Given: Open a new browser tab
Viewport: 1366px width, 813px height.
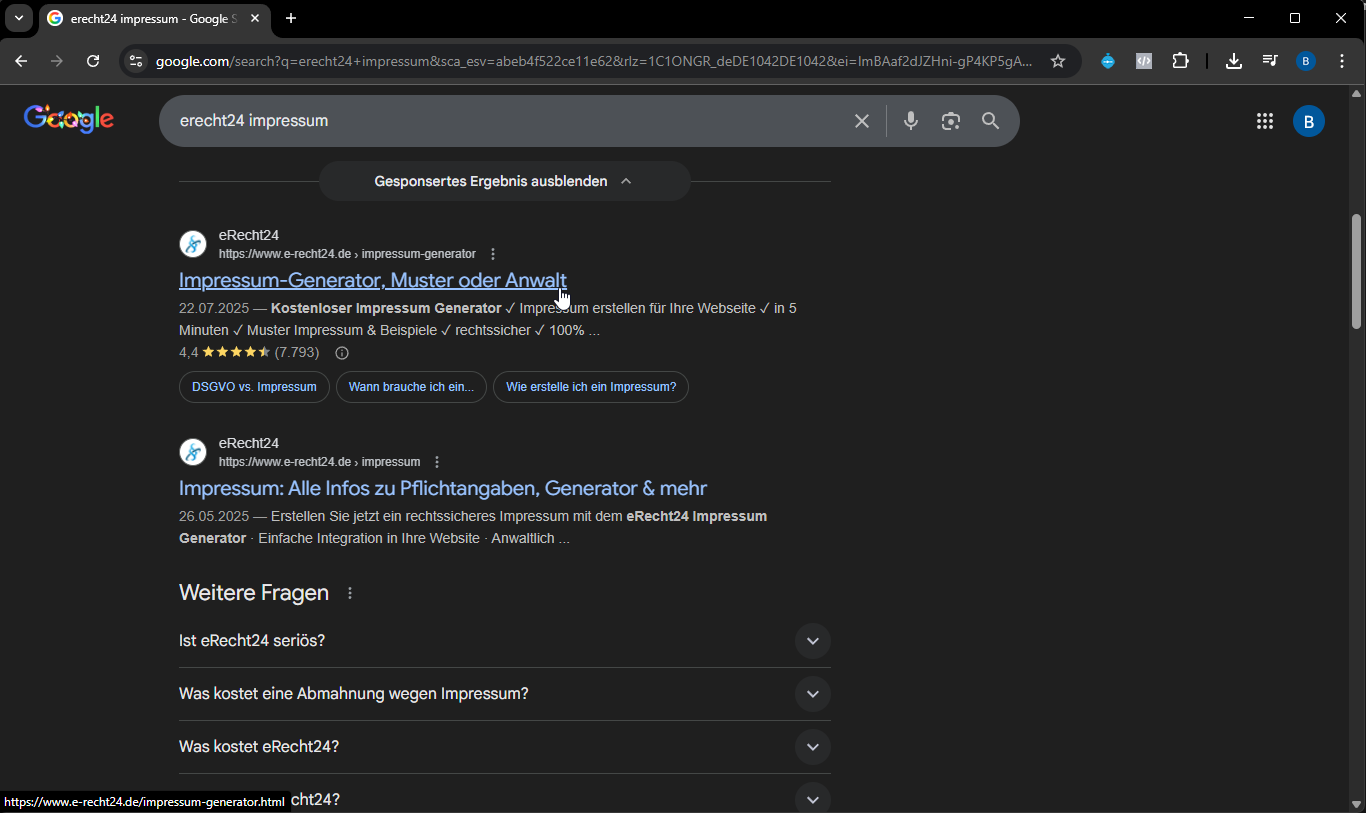Looking at the screenshot, I should pos(291,18).
